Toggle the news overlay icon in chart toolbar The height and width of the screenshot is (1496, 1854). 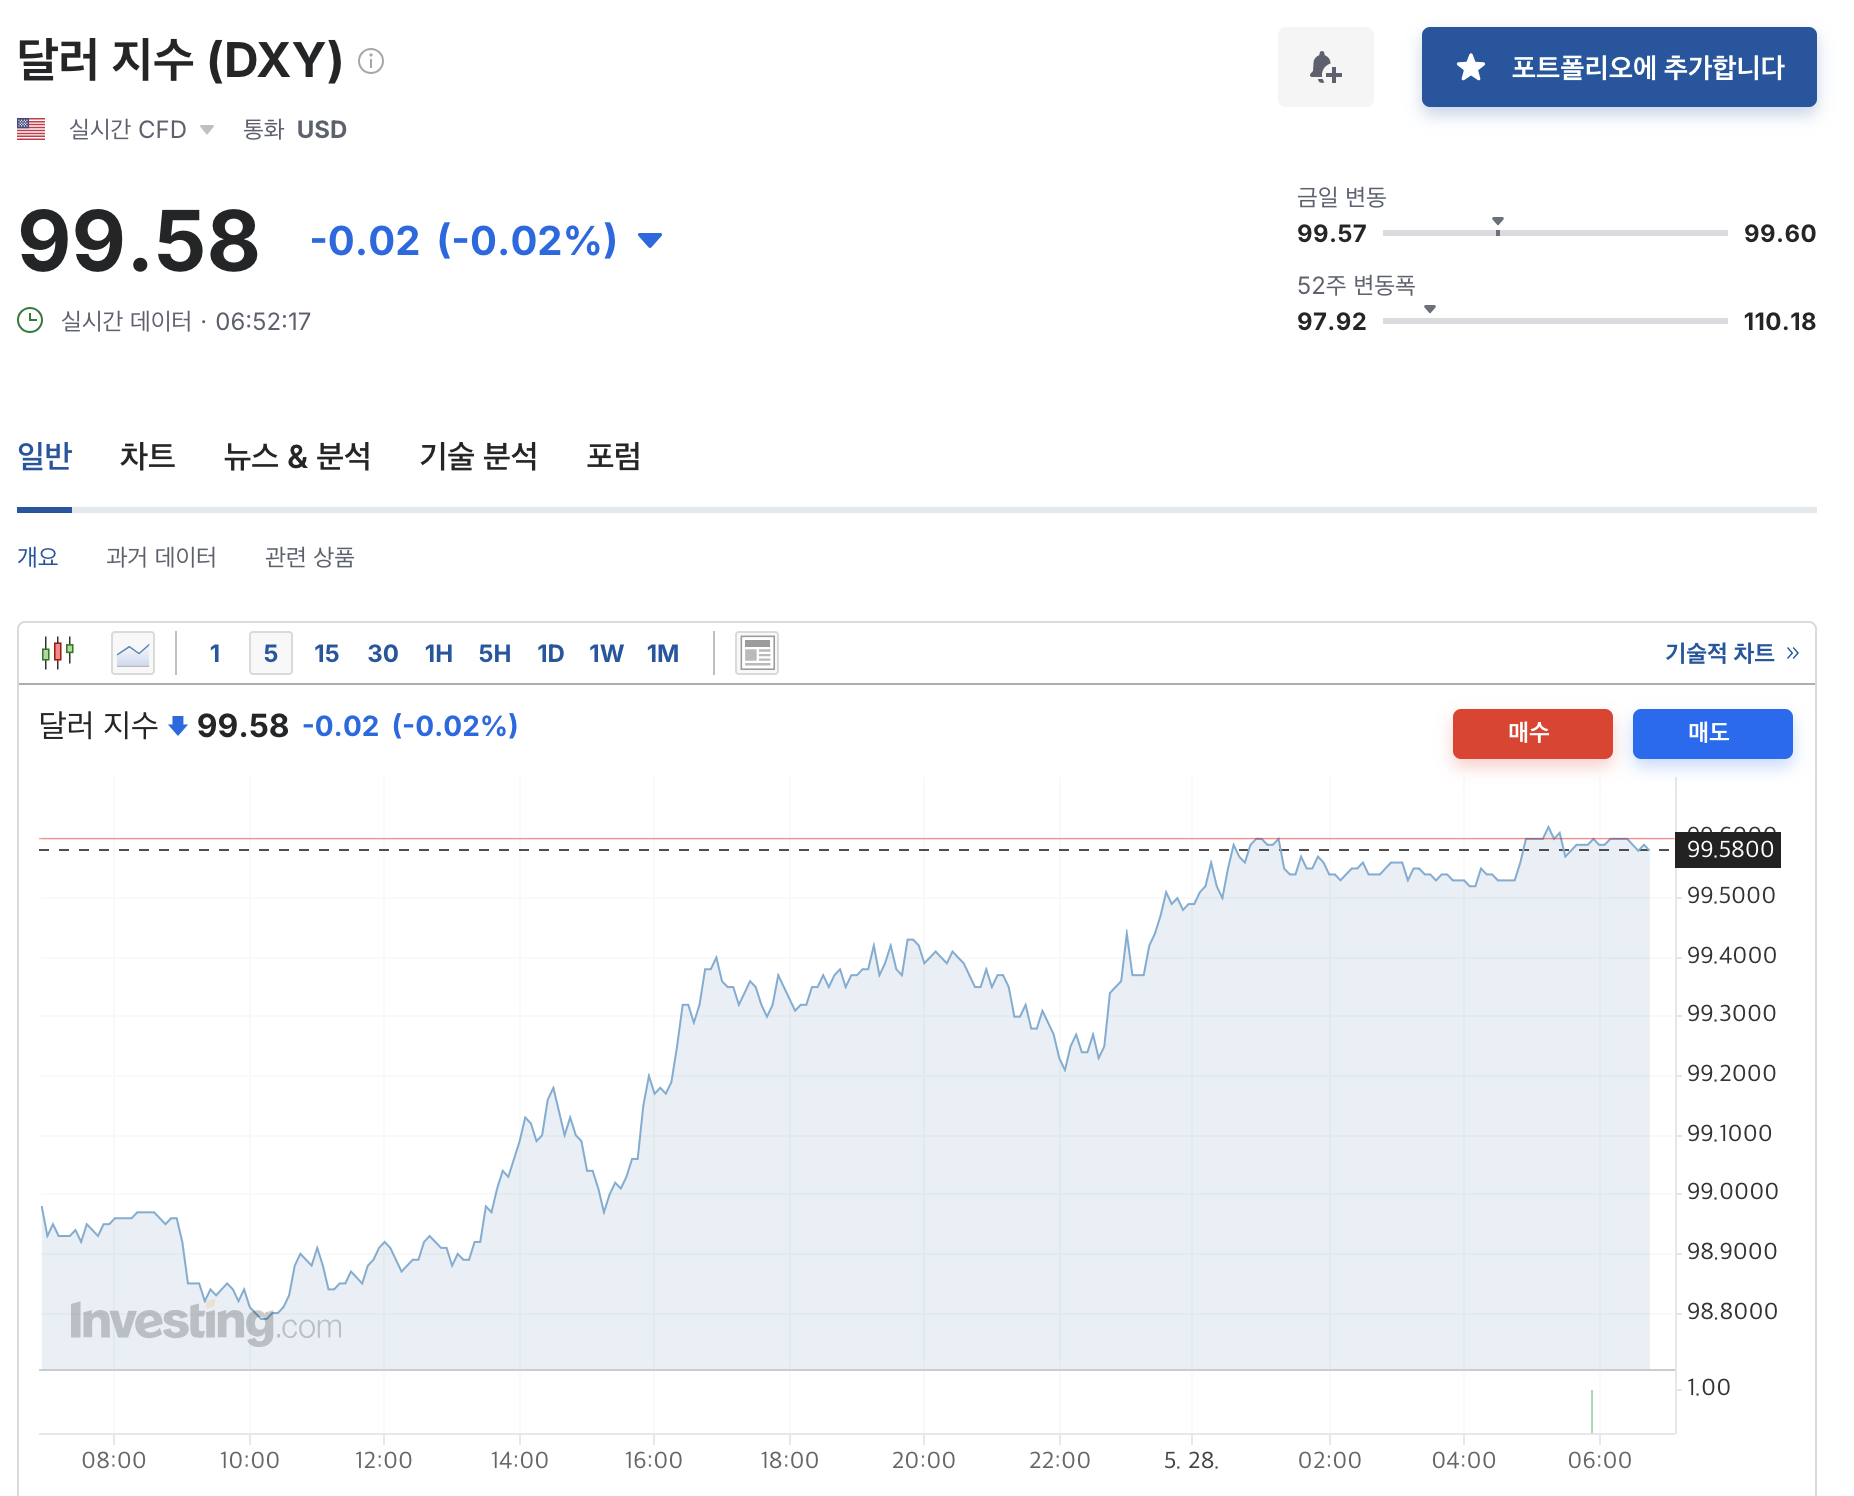click(x=757, y=653)
